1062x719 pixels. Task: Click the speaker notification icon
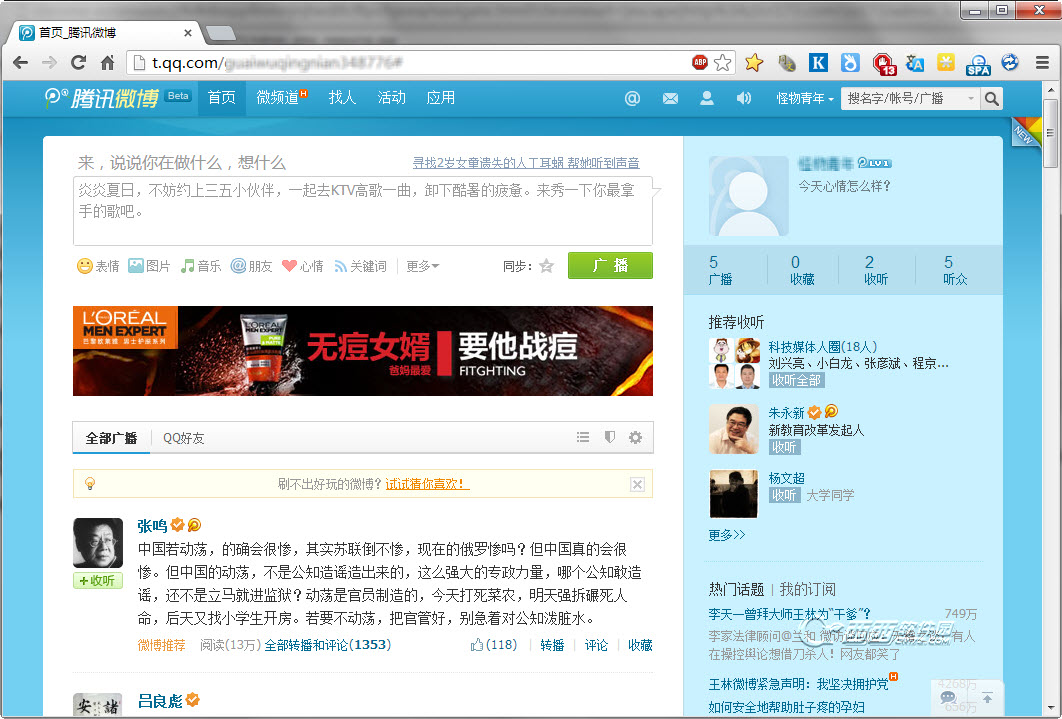743,98
